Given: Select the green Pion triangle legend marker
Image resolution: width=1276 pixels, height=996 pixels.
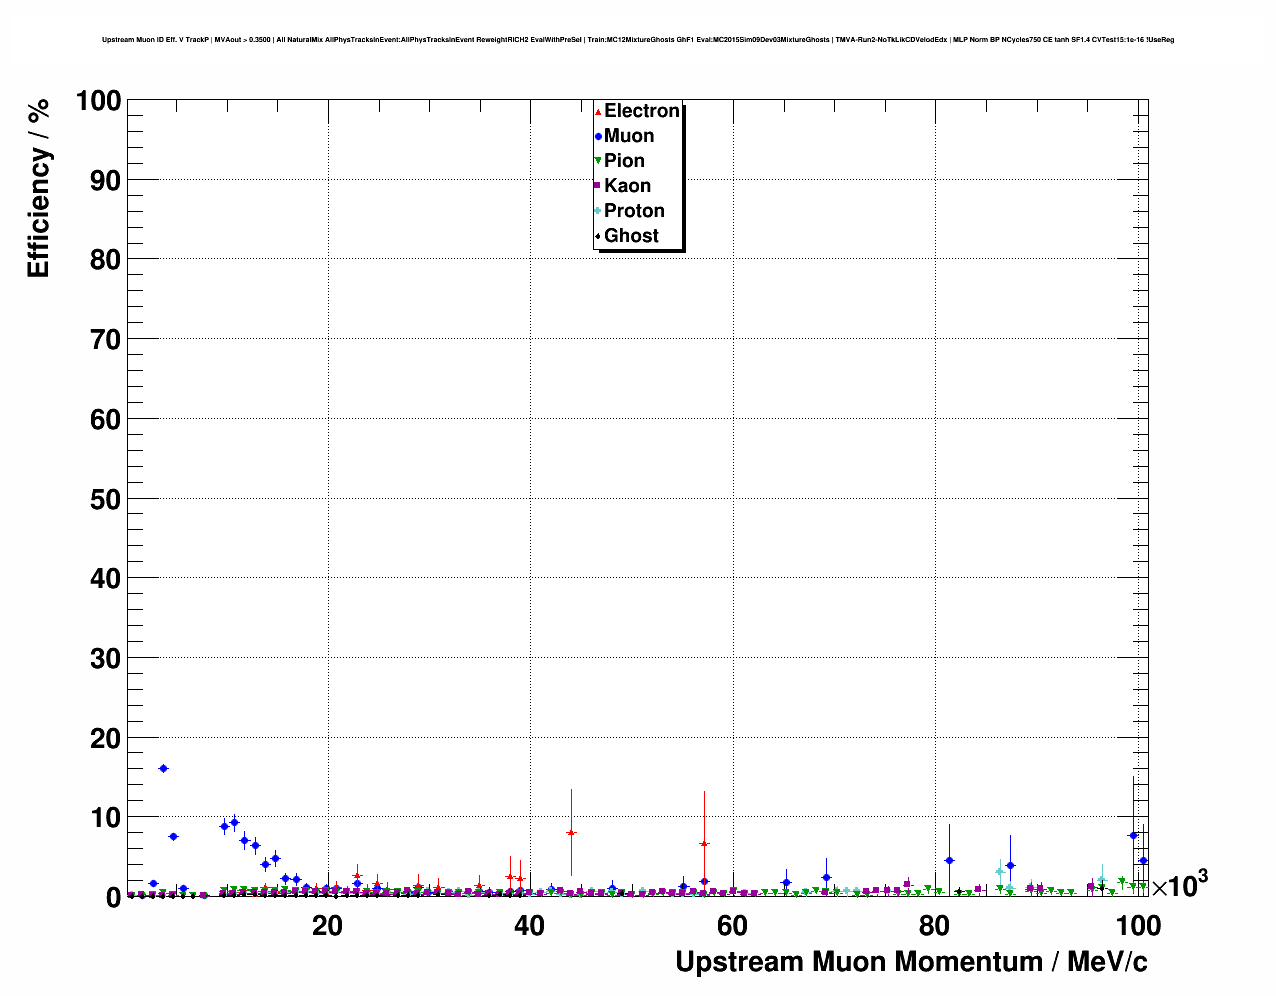Looking at the screenshot, I should point(598,161).
